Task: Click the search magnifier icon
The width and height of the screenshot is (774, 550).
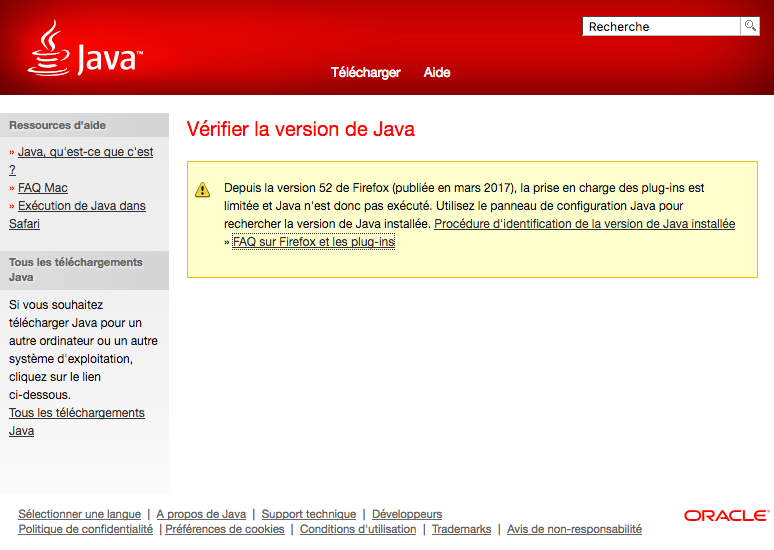Action: click(x=750, y=26)
